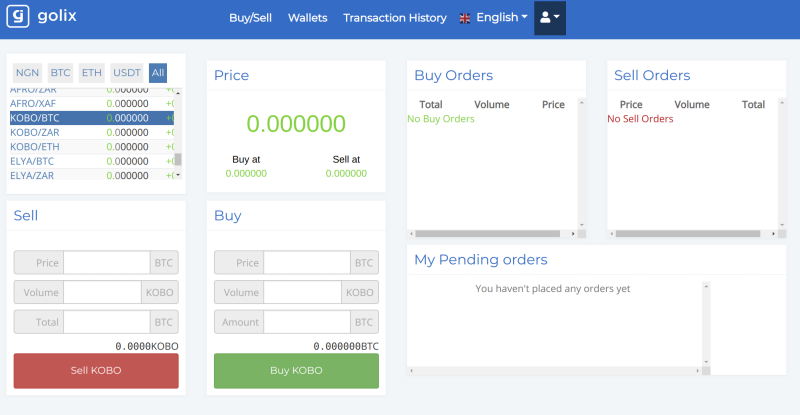The height and width of the screenshot is (415, 800).
Task: Focus the Buy Amount input field
Action: [x=307, y=322]
